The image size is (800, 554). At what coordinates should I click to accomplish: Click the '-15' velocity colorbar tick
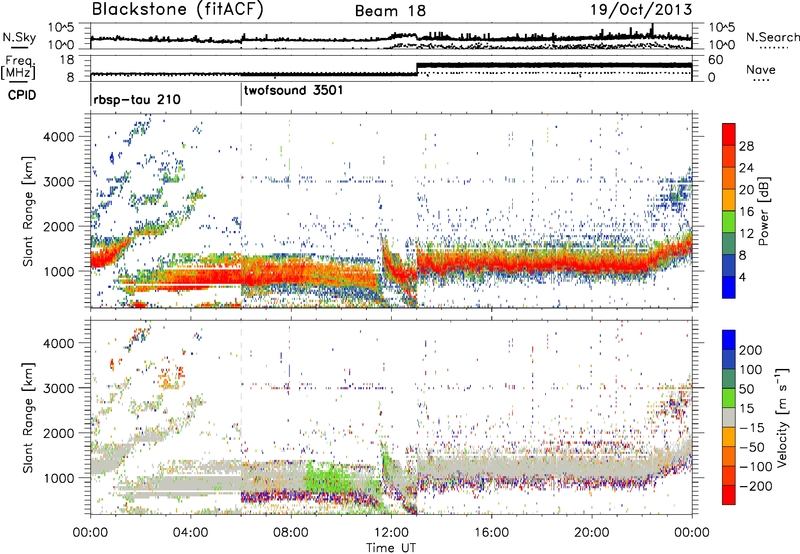752,428
